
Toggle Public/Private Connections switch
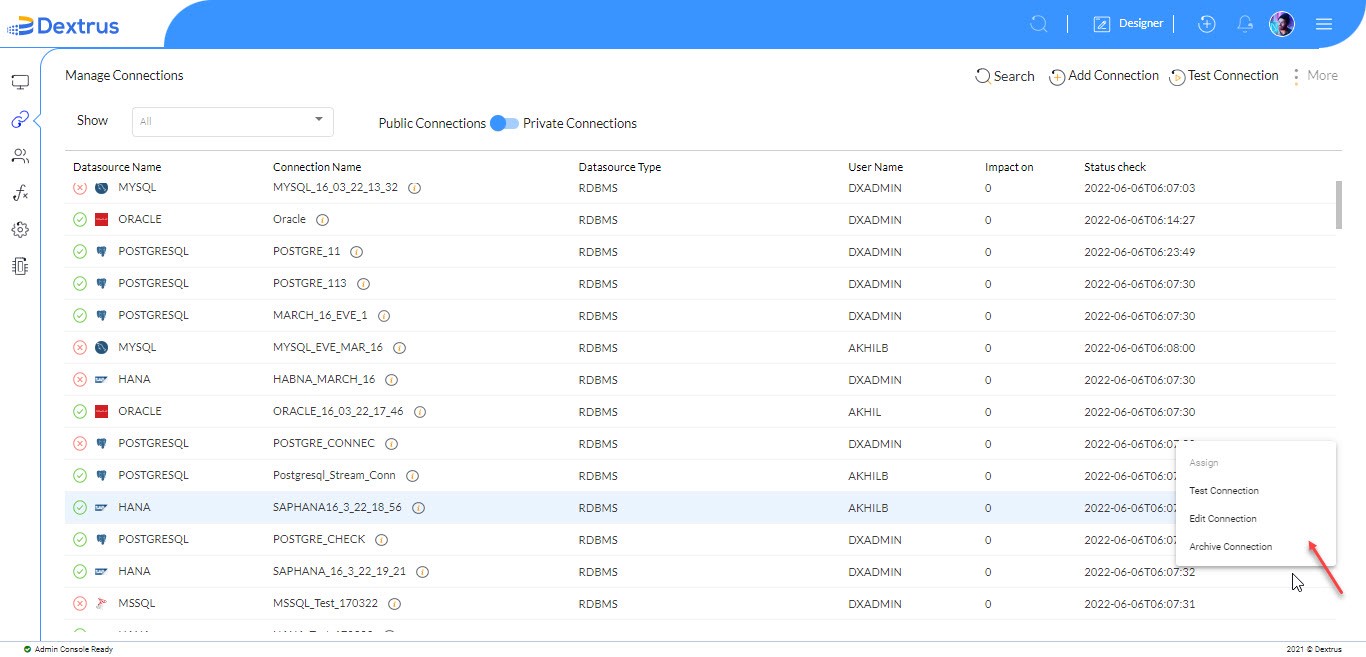tap(505, 123)
